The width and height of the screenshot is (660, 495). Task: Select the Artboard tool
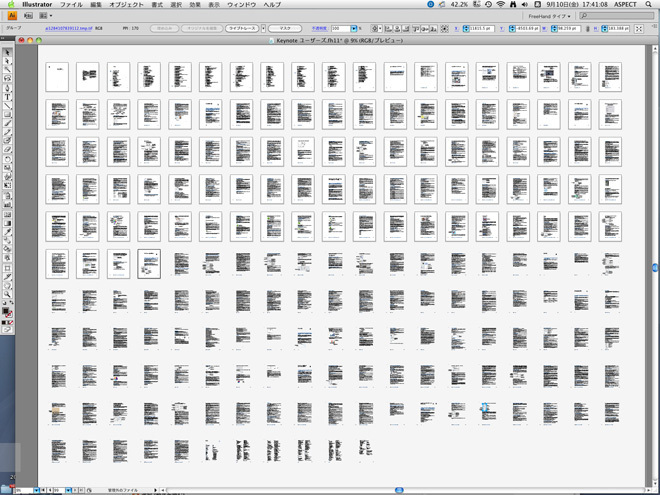pos(7,269)
